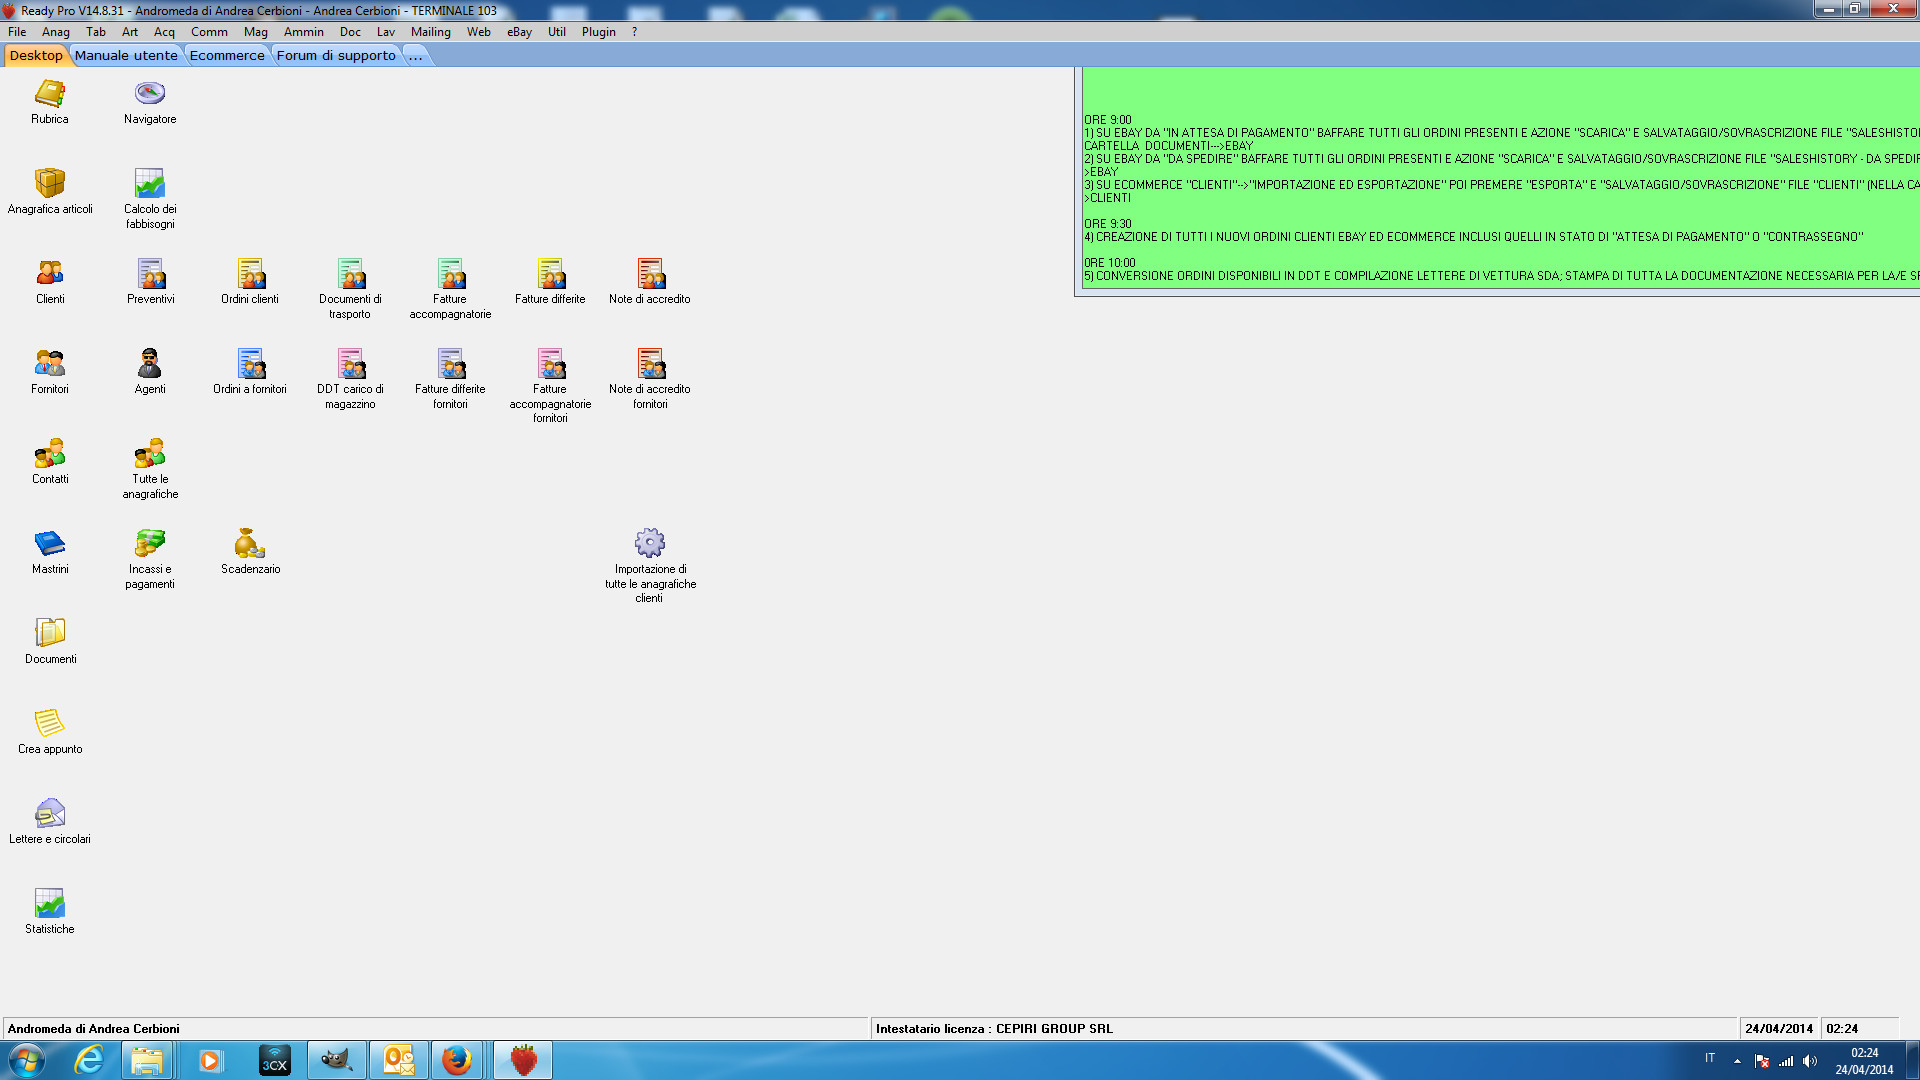Open the Anag menu
The image size is (1920, 1080).
56,32
